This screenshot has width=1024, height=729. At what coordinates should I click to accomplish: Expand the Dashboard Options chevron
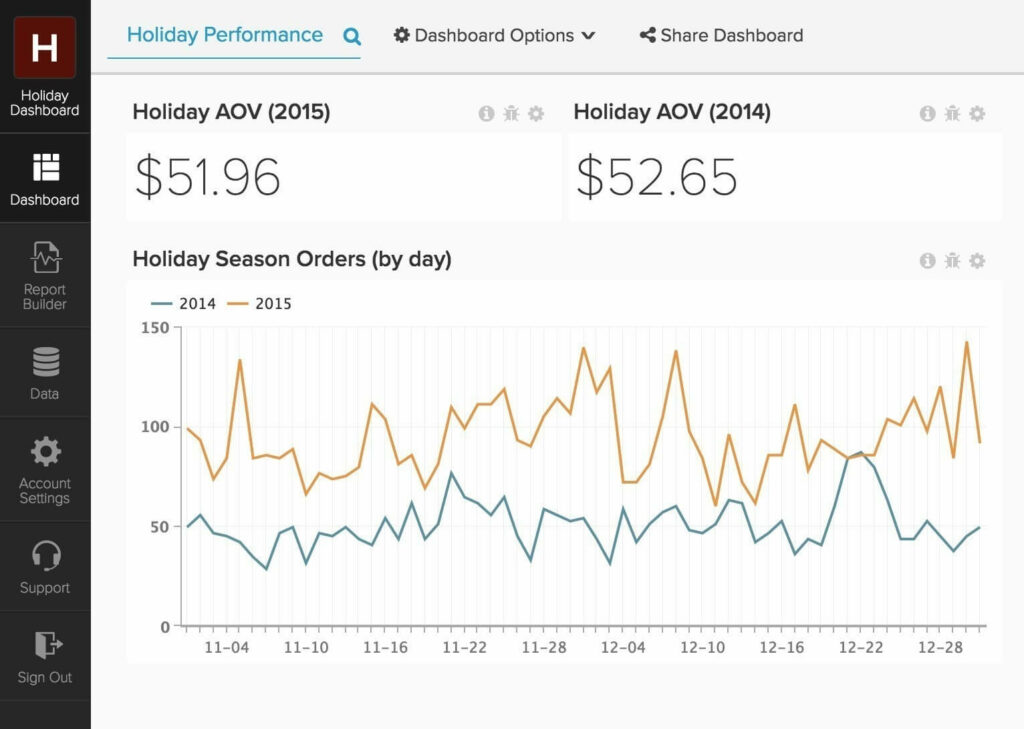(x=588, y=35)
